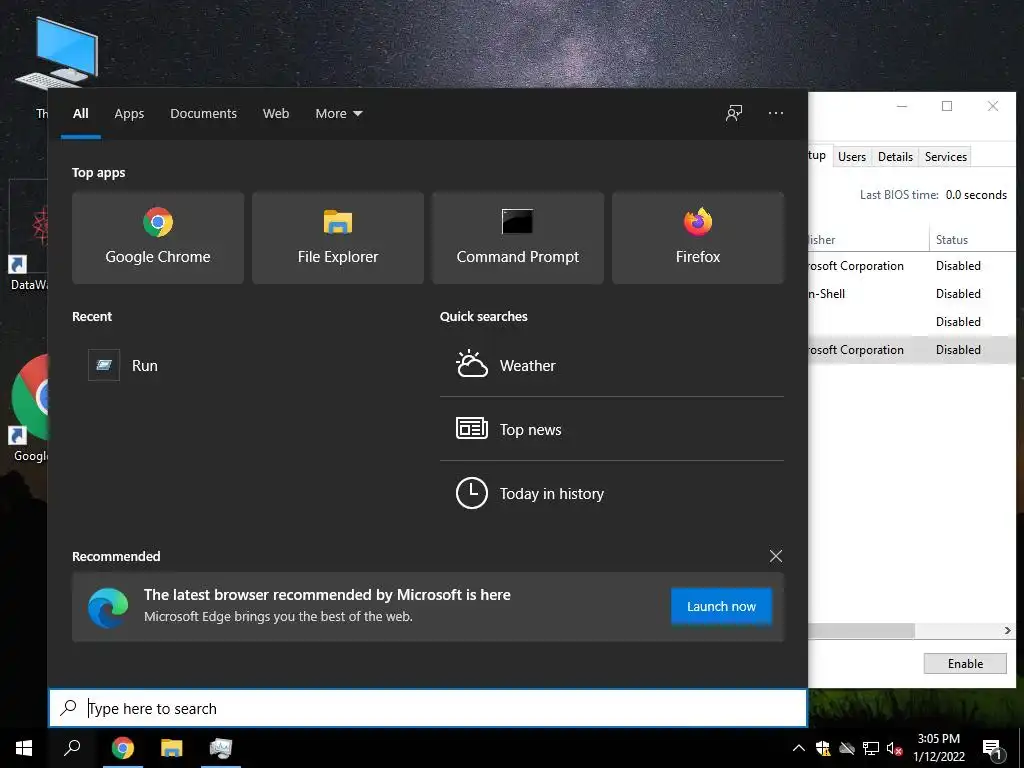Open the Details tab in Task Manager

[895, 157]
